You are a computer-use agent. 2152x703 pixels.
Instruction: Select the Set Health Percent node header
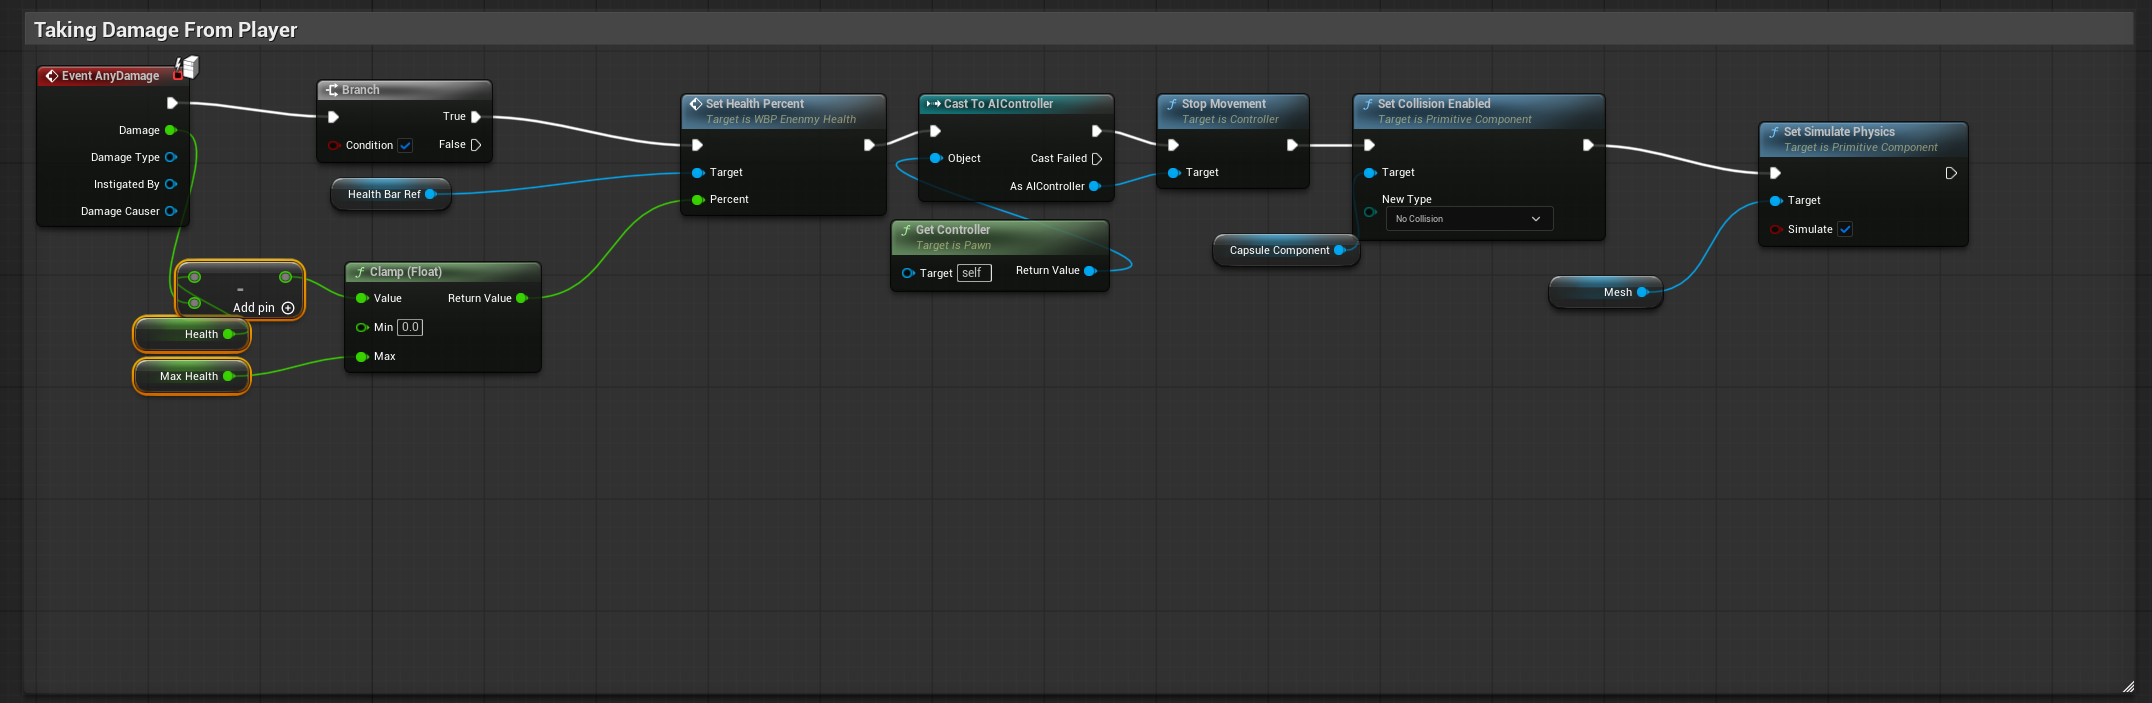coord(783,111)
